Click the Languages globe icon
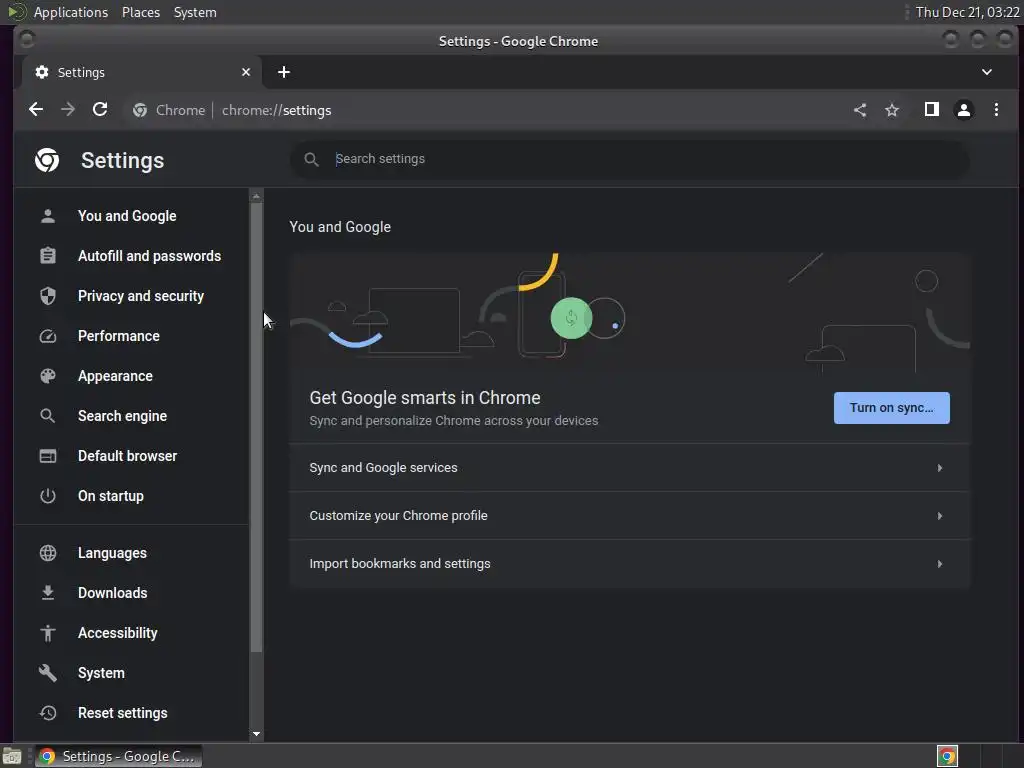Image resolution: width=1024 pixels, height=768 pixels. coord(48,552)
